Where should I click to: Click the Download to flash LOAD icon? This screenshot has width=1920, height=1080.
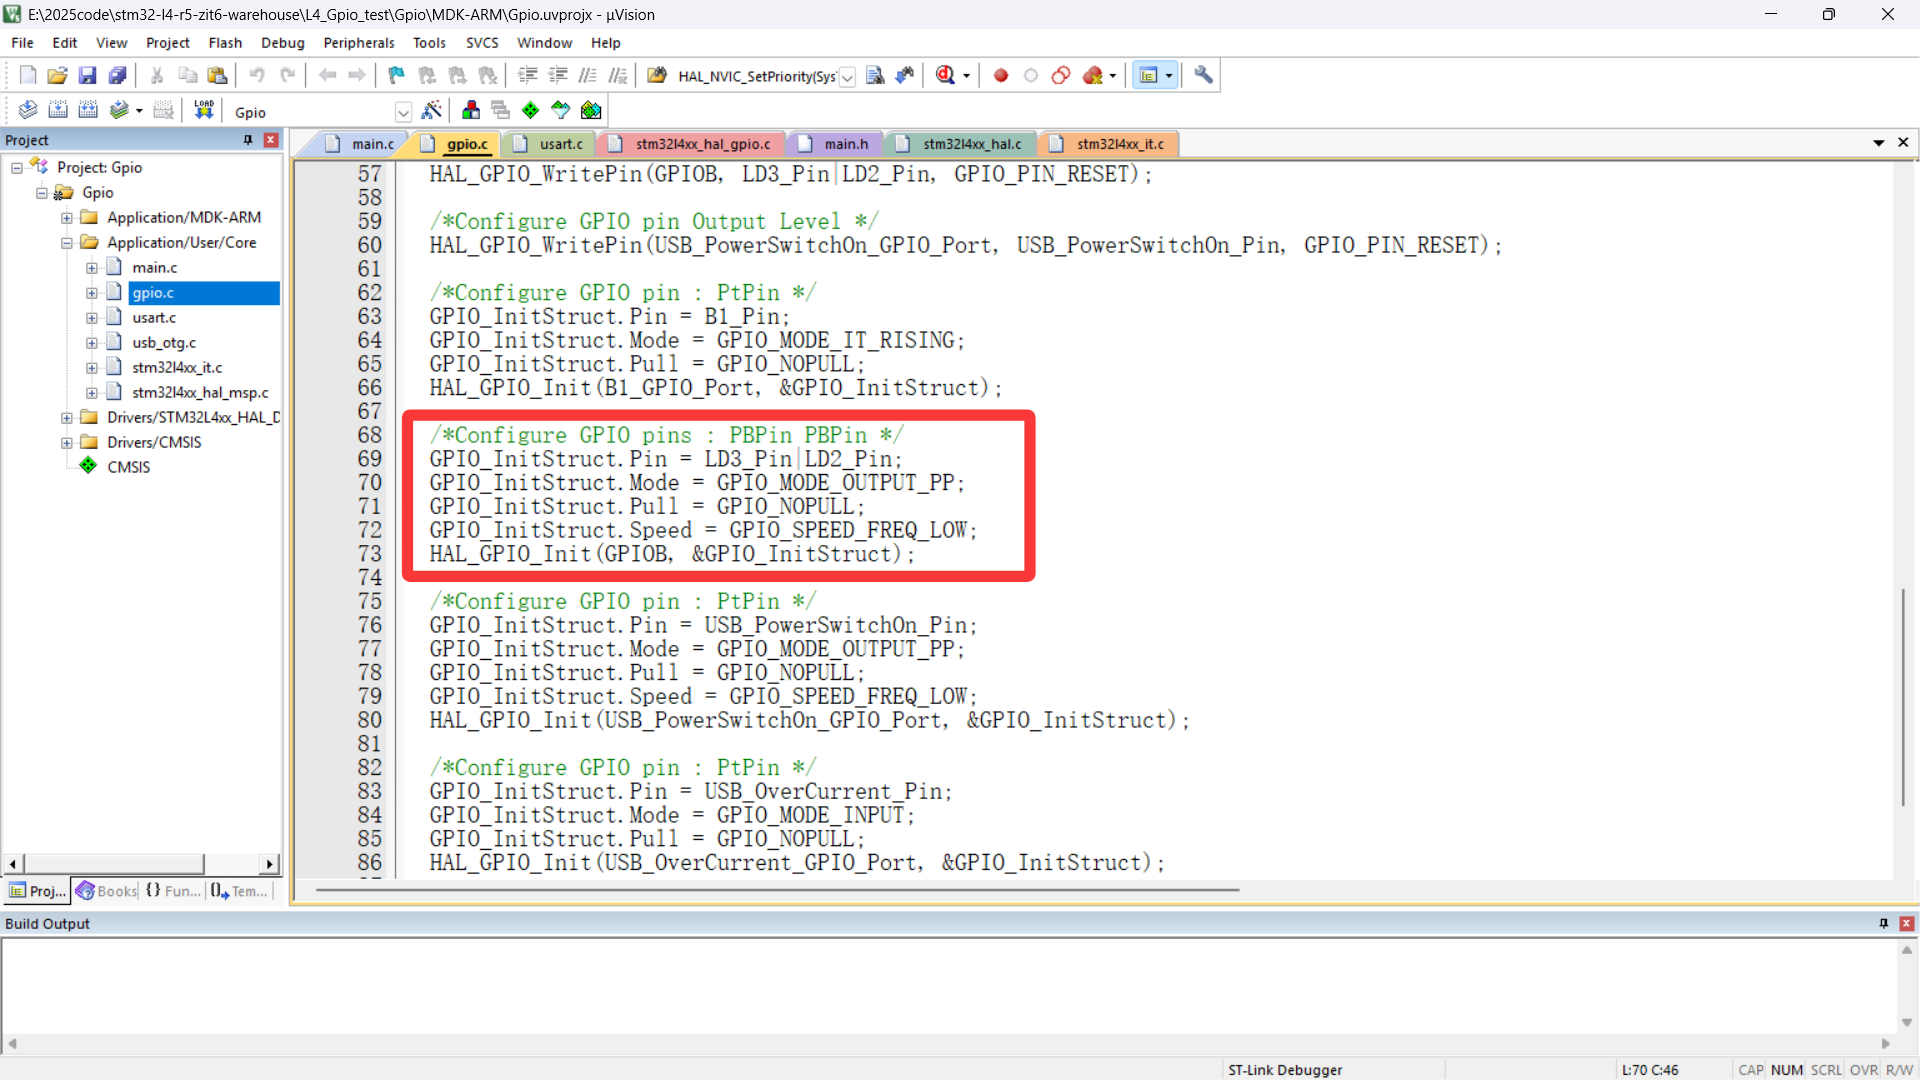coord(204,110)
